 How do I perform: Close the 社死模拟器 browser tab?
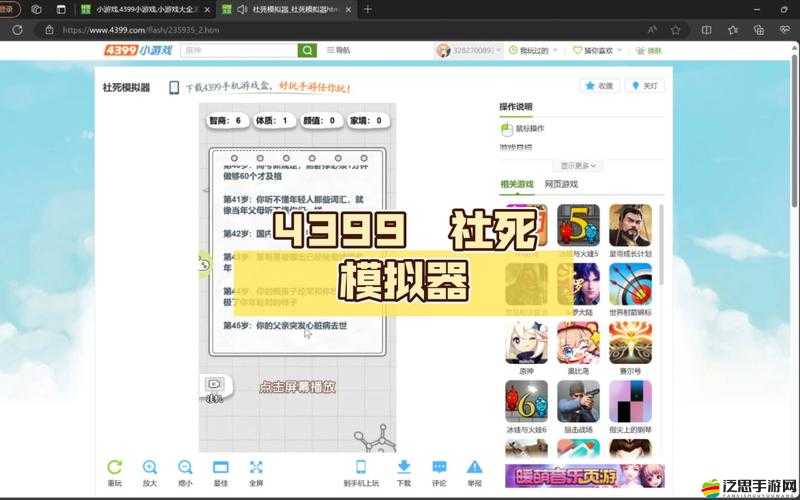pyautogui.click(x=348, y=9)
